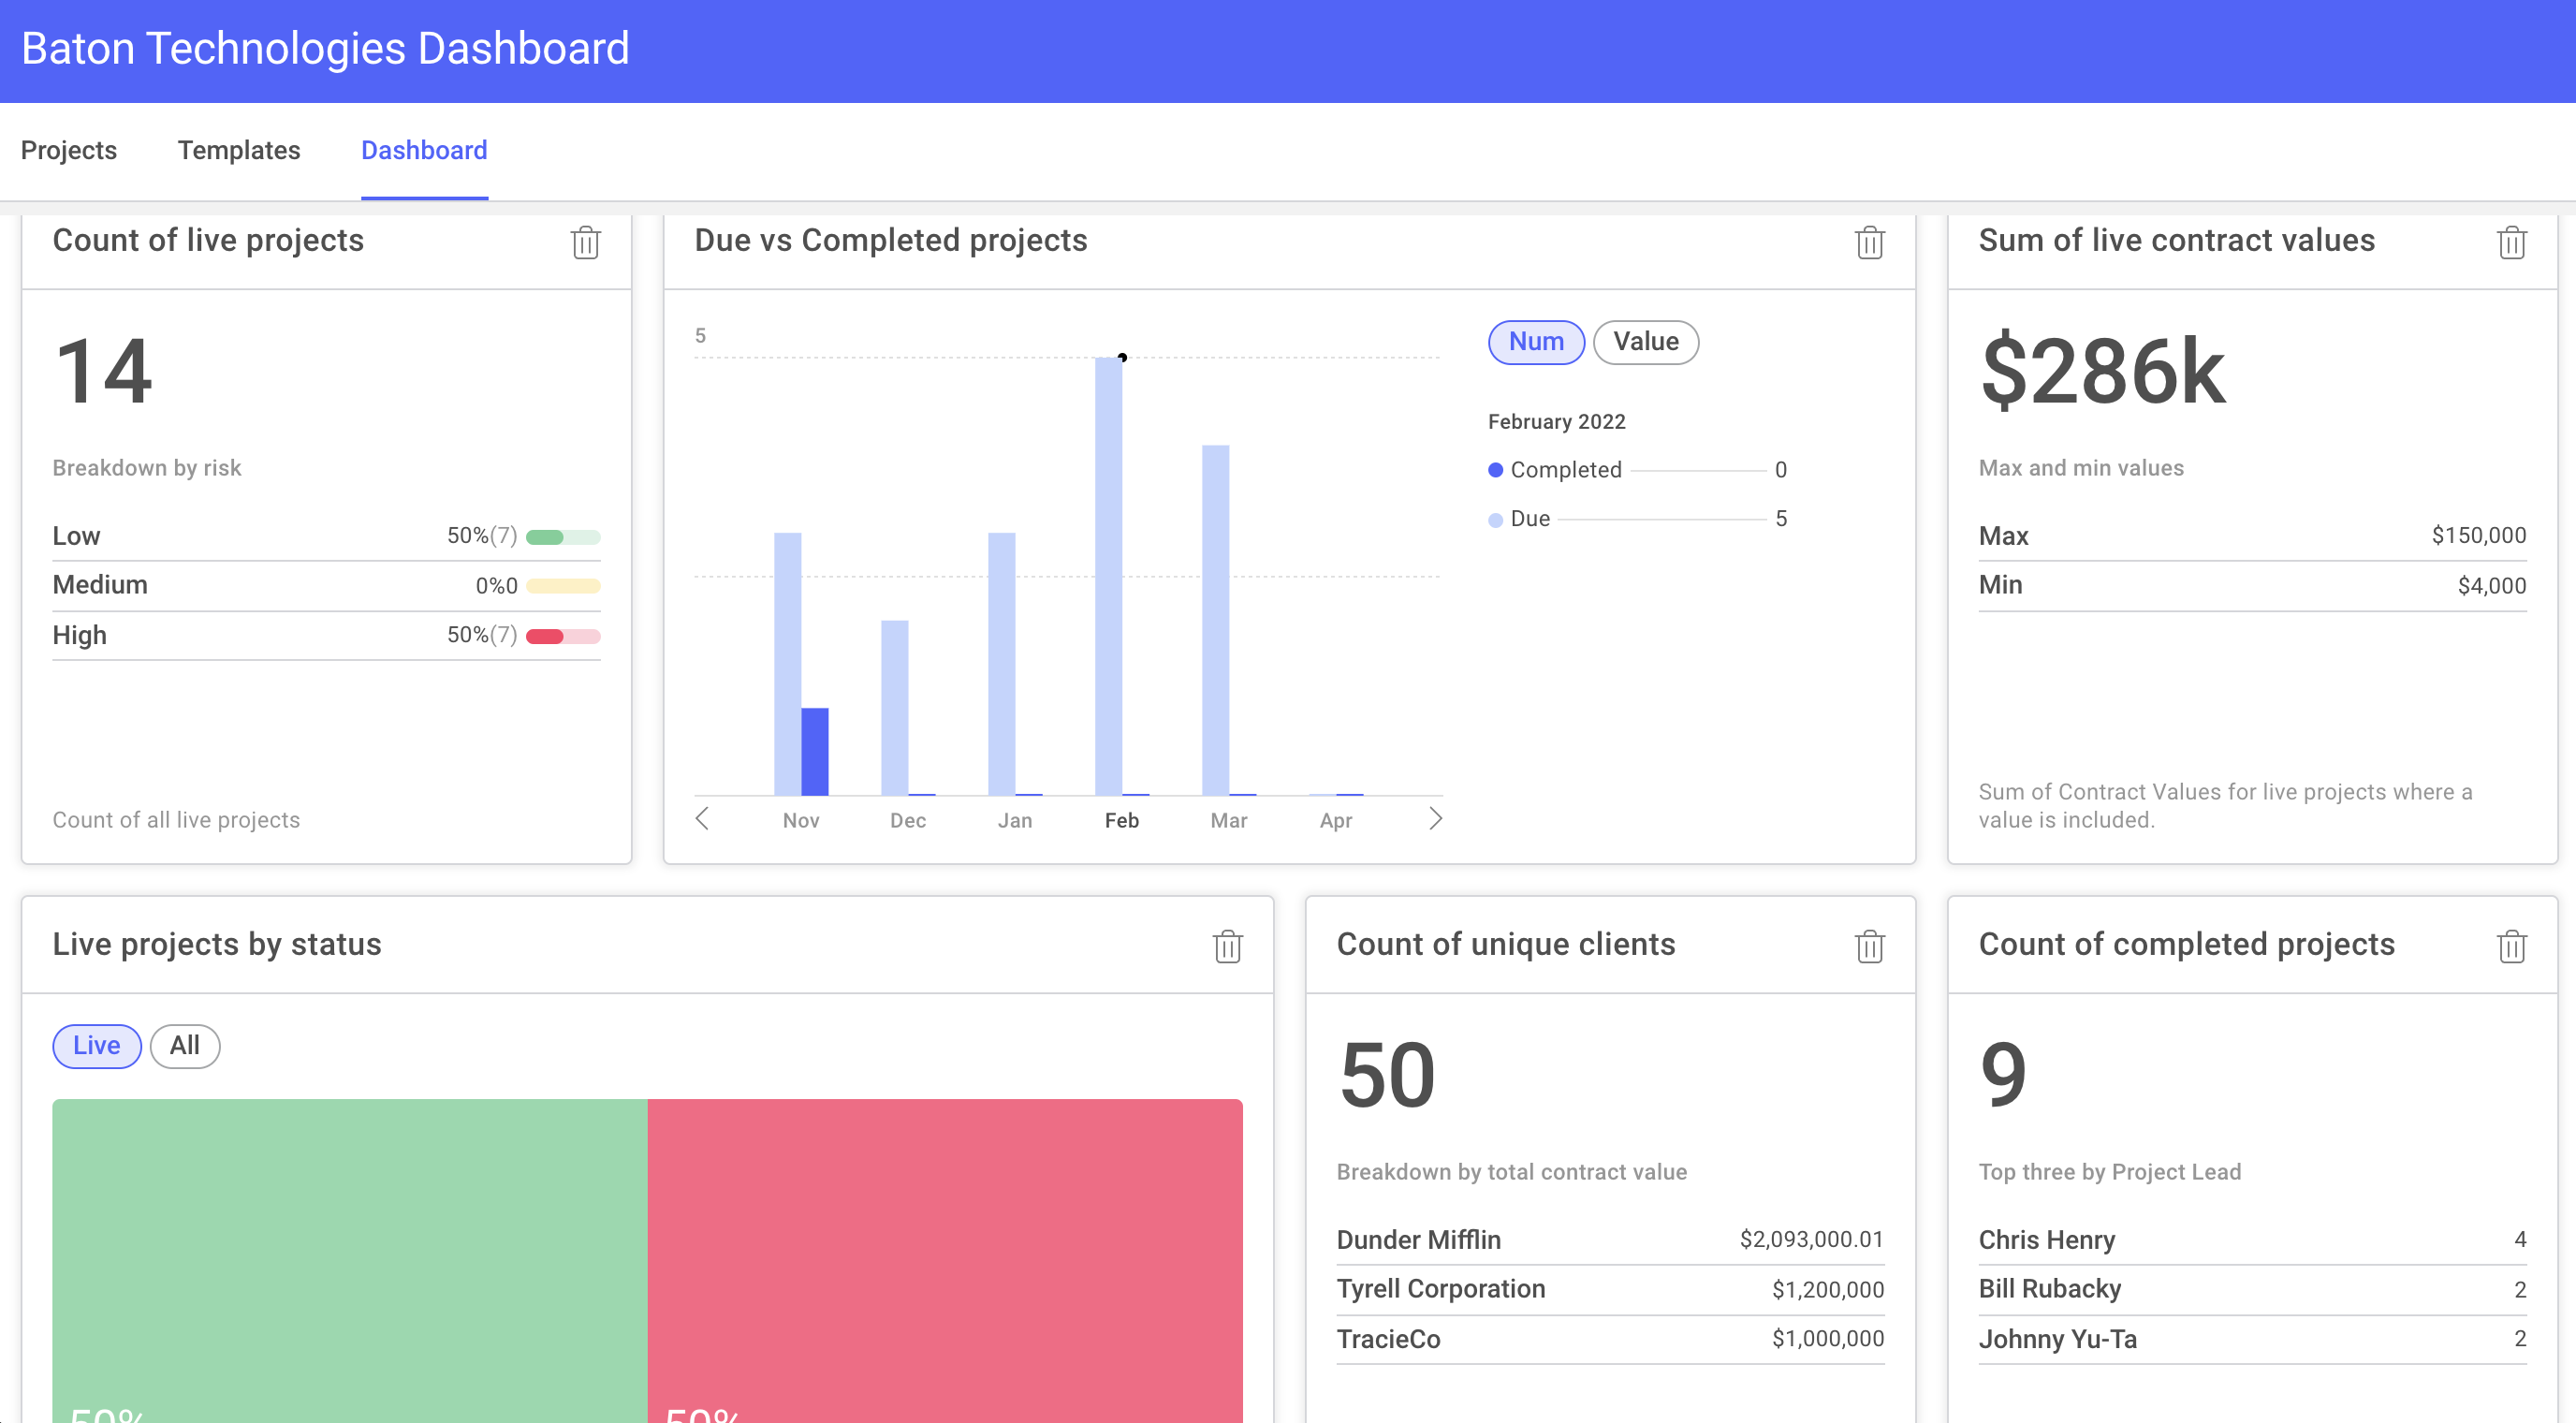Delete the Sum of live contract values card
The height and width of the screenshot is (1423, 2576).
tap(2513, 243)
